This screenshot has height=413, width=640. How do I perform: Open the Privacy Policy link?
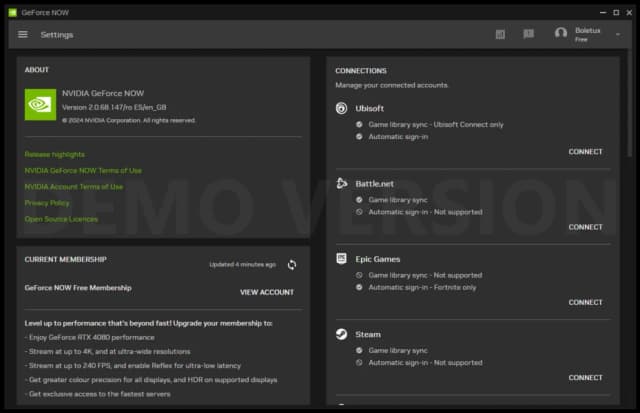(47, 203)
